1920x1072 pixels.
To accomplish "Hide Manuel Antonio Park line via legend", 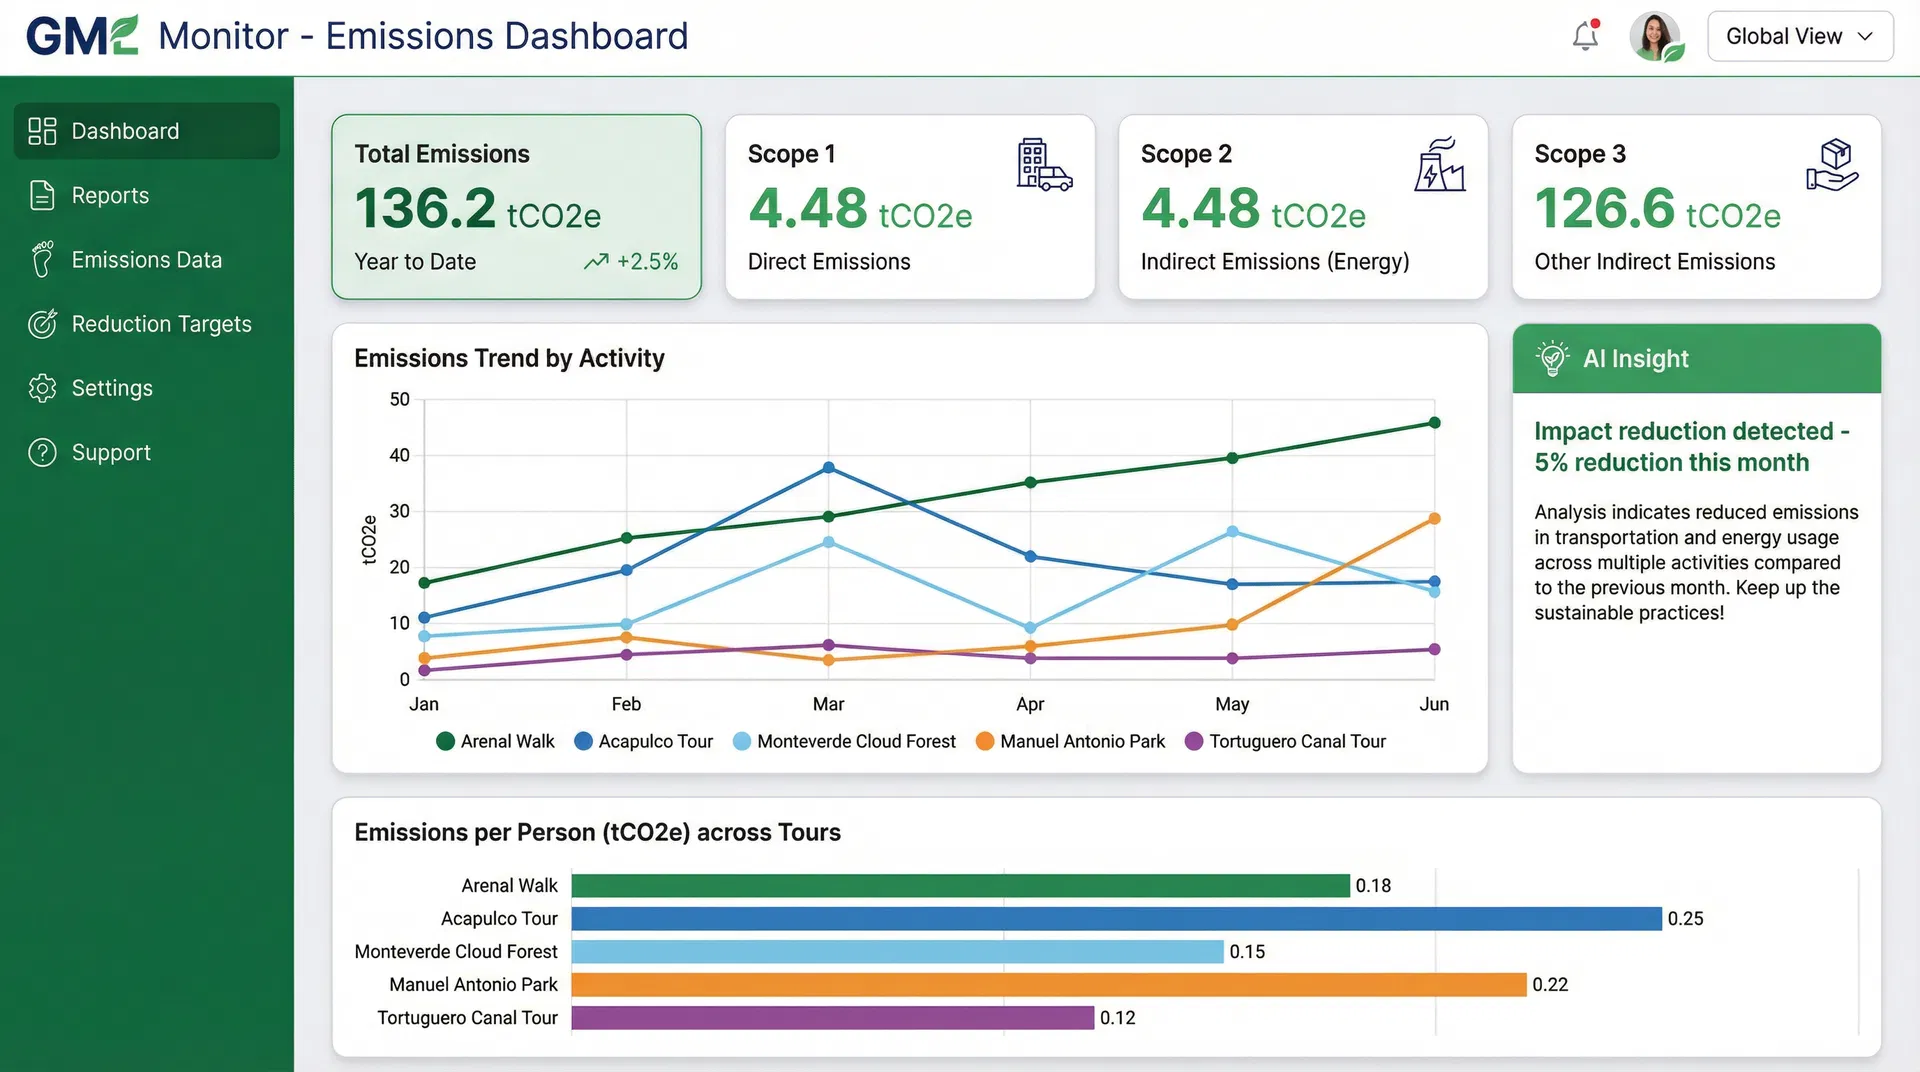I will coord(1070,741).
